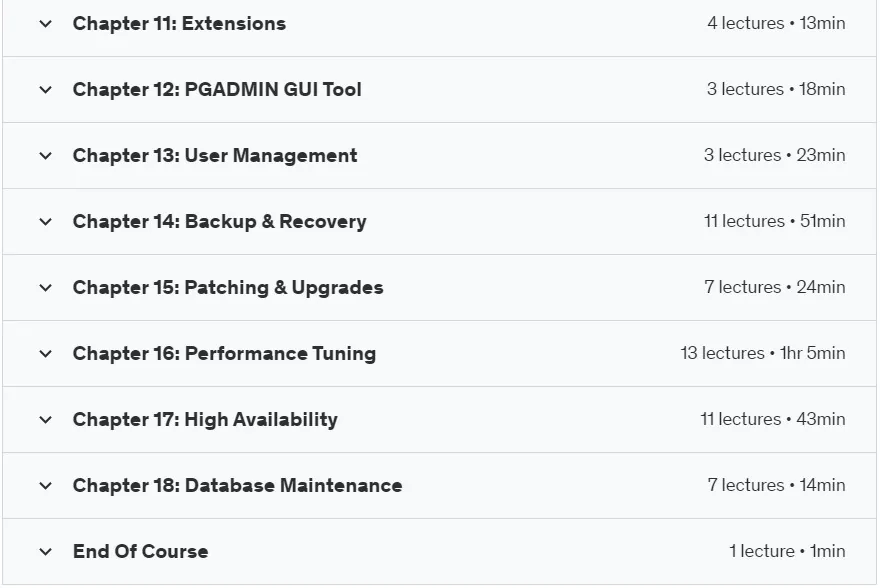
Task: Open Chapter 17: High Availability title
Action: [x=205, y=420]
